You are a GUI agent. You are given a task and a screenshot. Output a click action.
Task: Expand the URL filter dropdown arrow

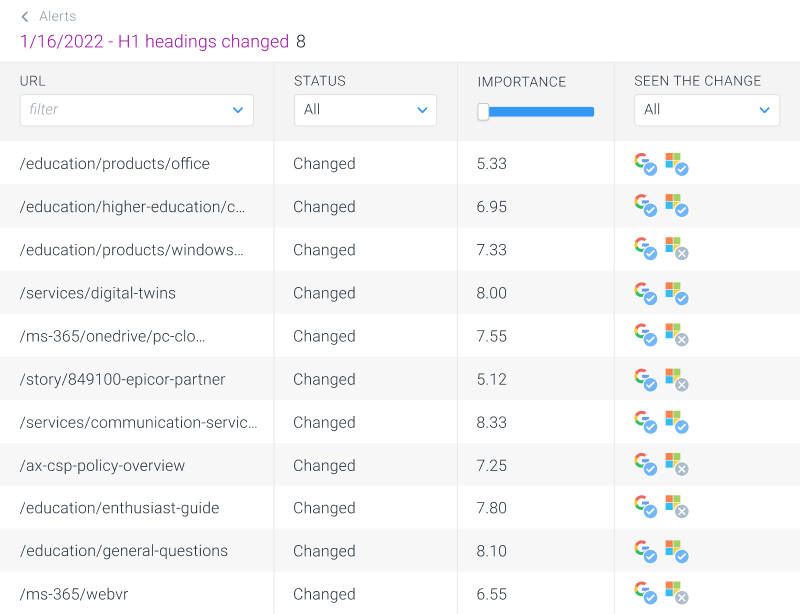click(238, 110)
